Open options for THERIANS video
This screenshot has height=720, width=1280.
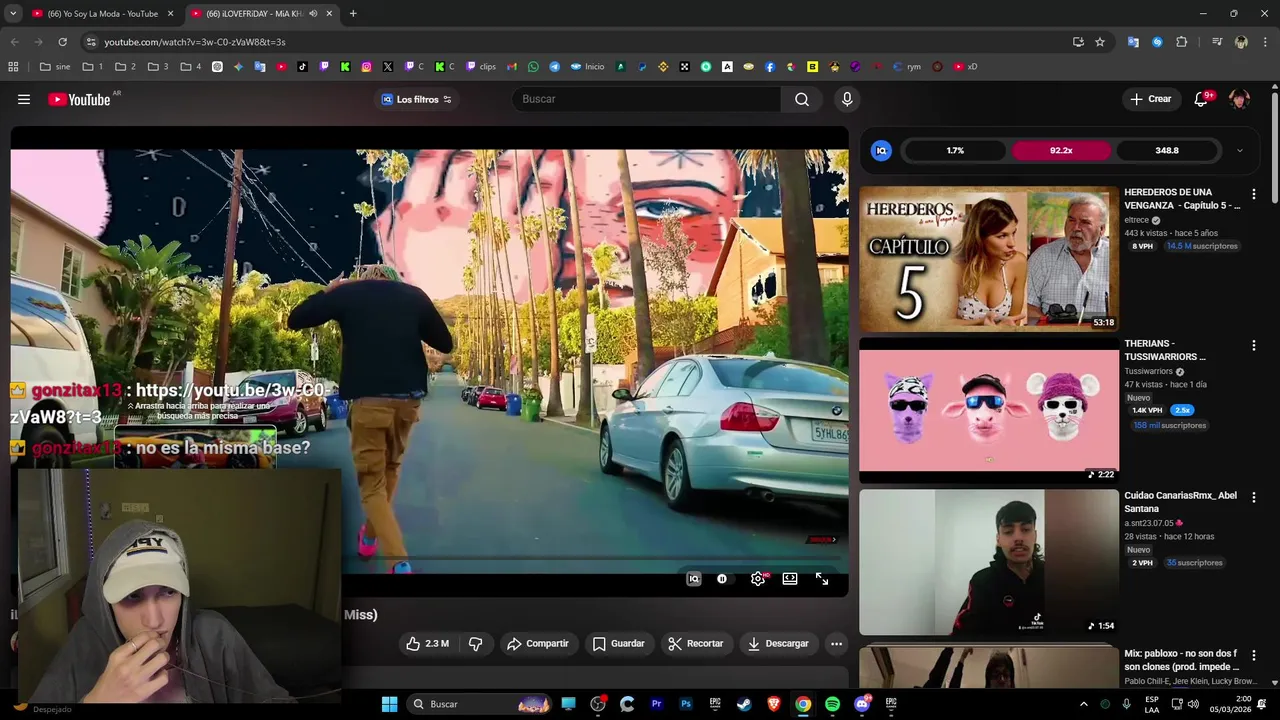pyautogui.click(x=1253, y=345)
